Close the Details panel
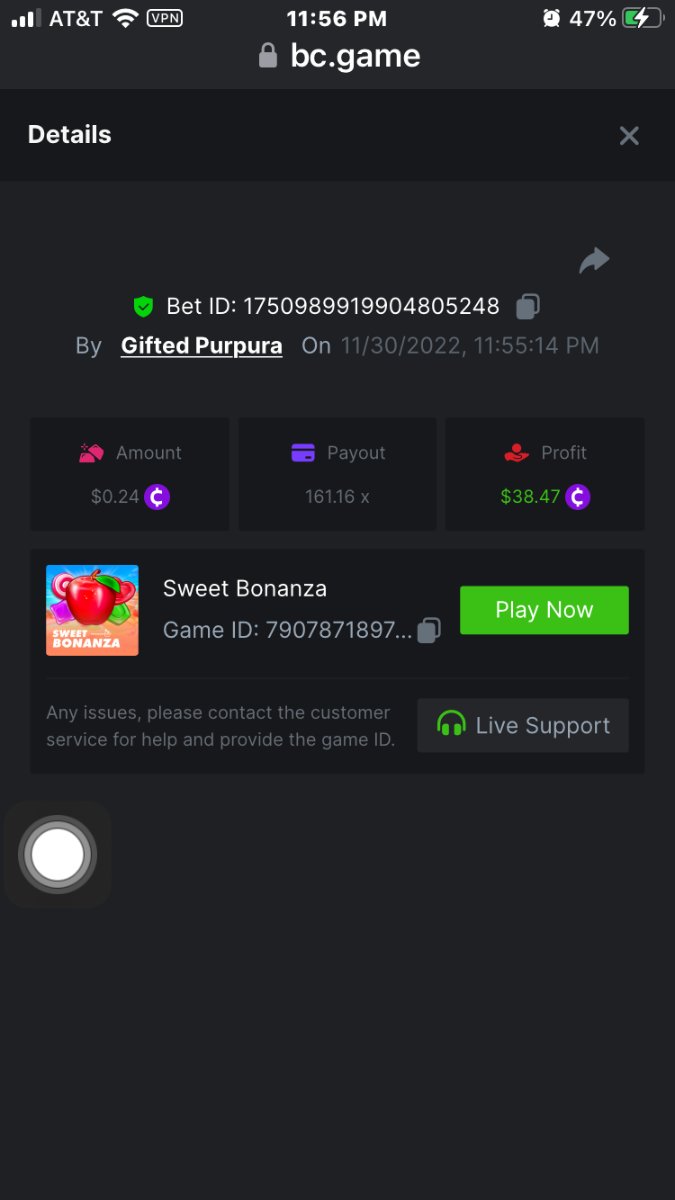Image resolution: width=675 pixels, height=1200 pixels. point(629,136)
